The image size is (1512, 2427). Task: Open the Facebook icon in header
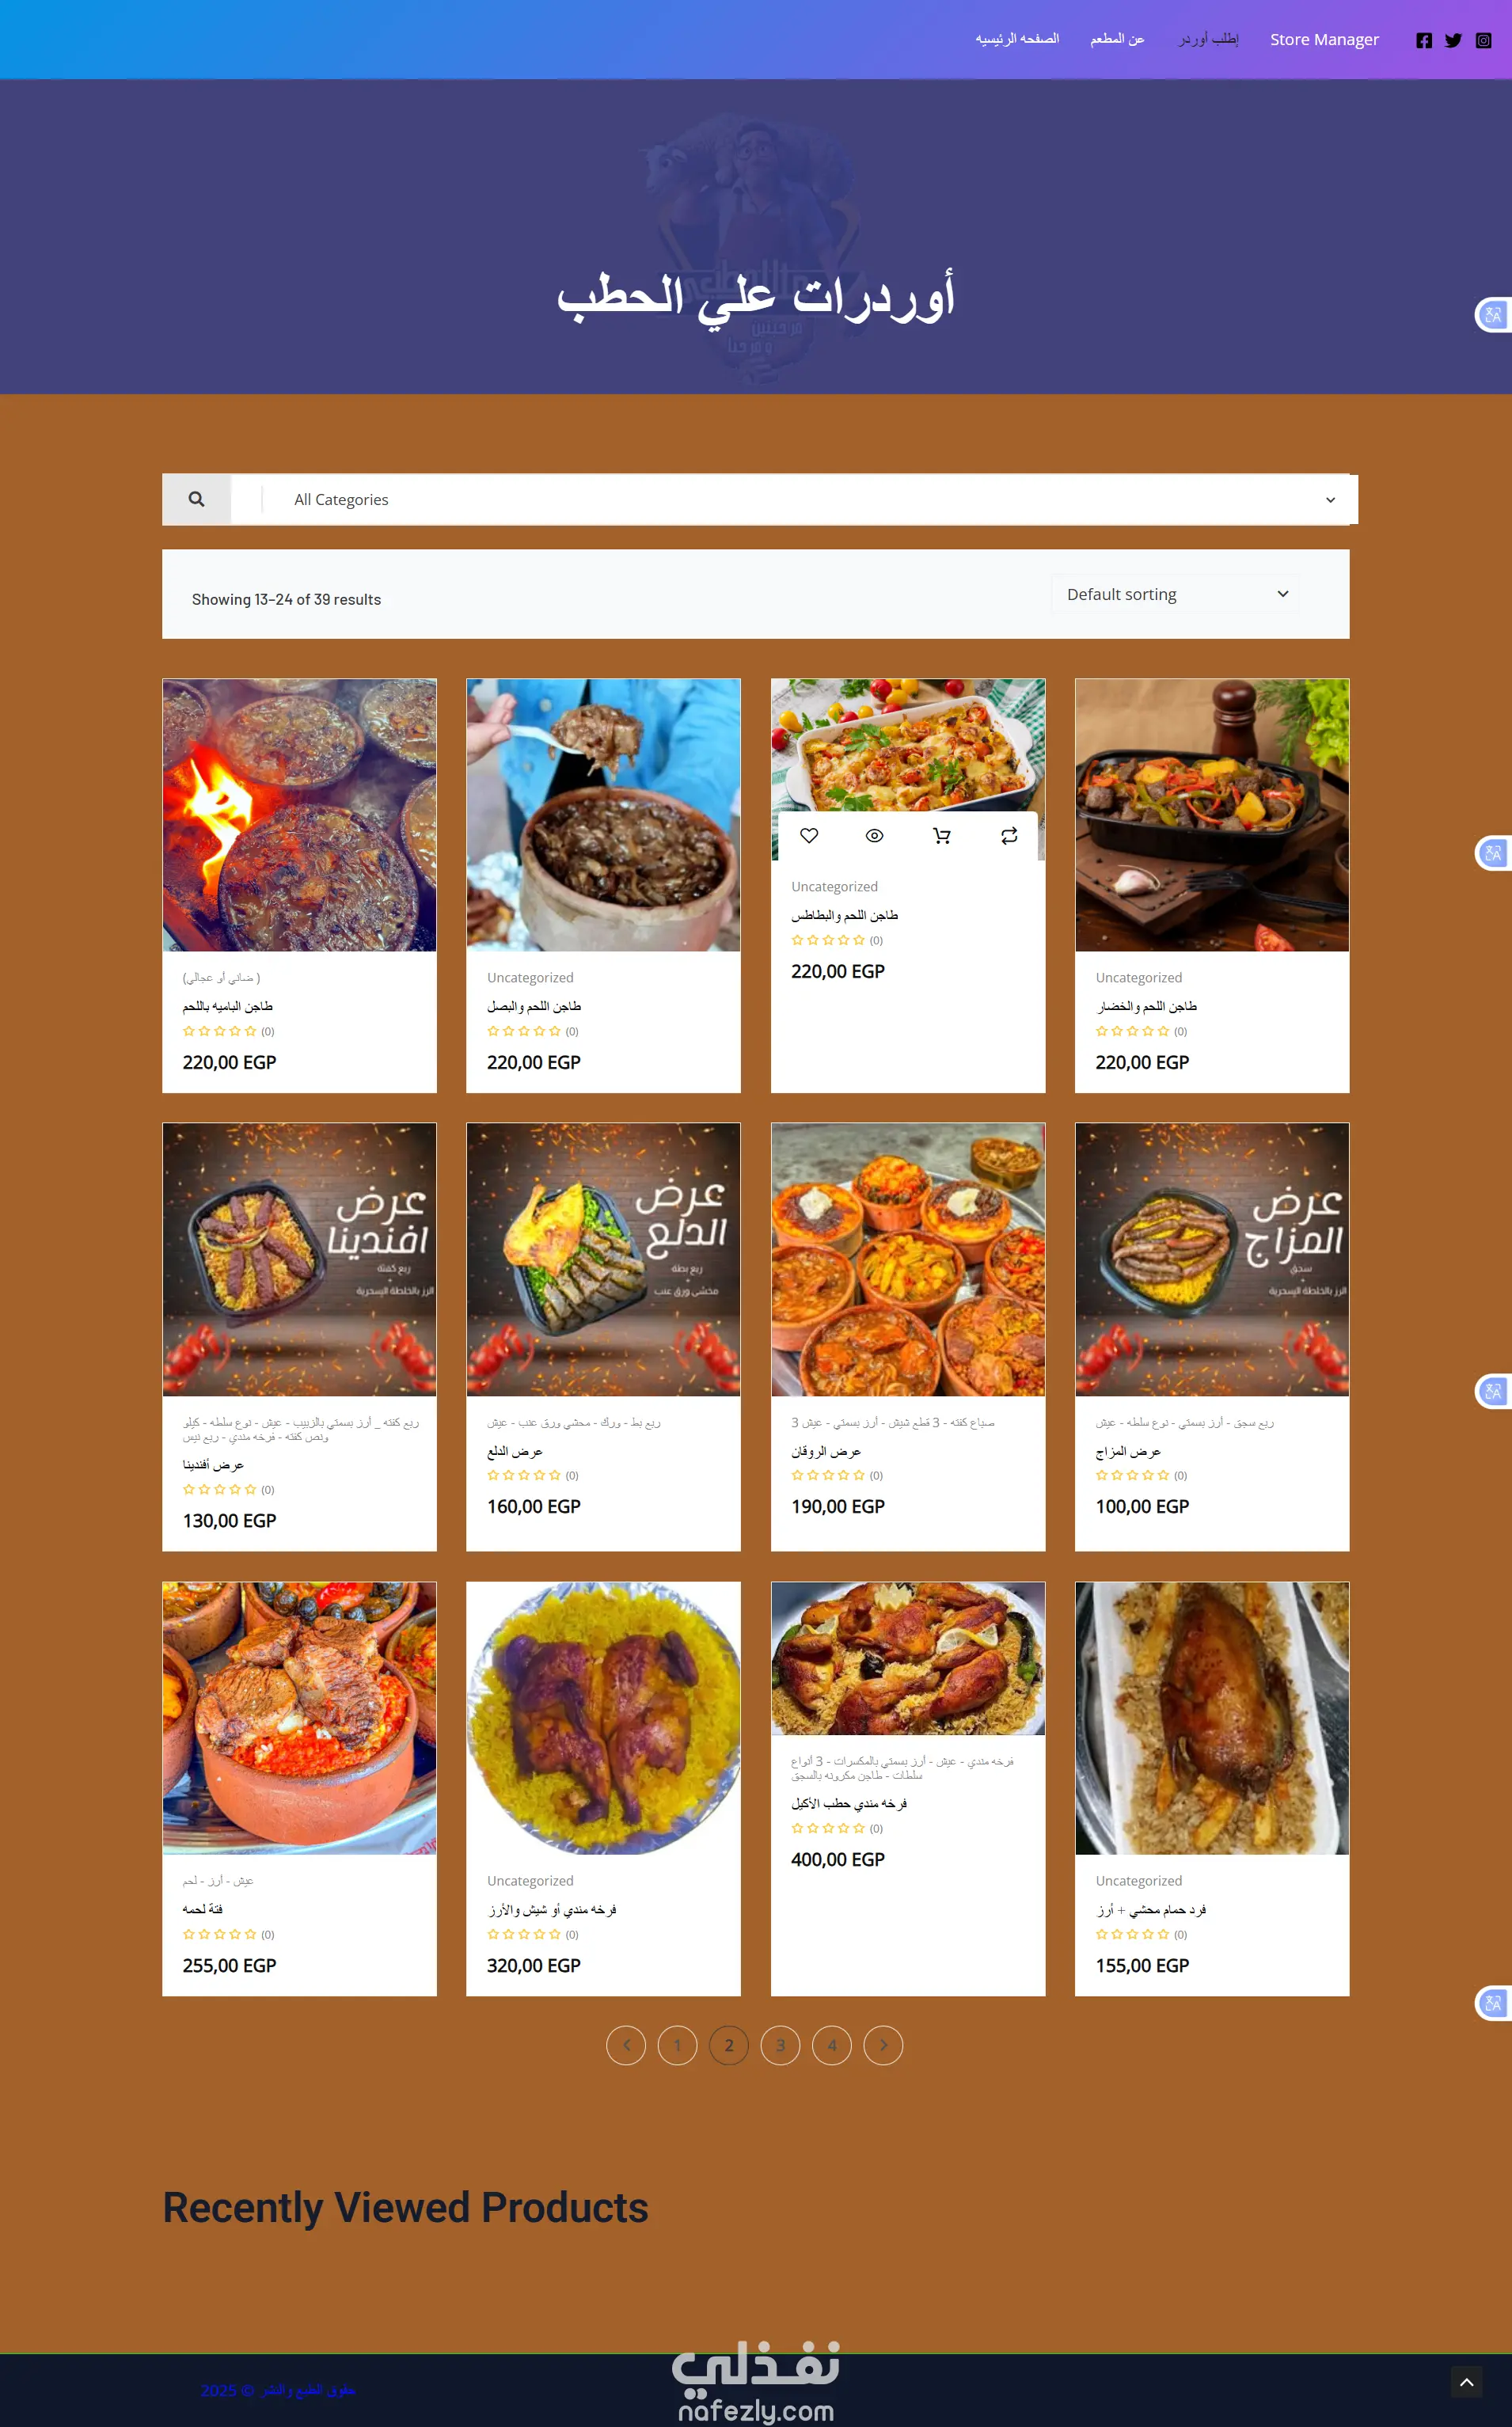click(x=1424, y=40)
